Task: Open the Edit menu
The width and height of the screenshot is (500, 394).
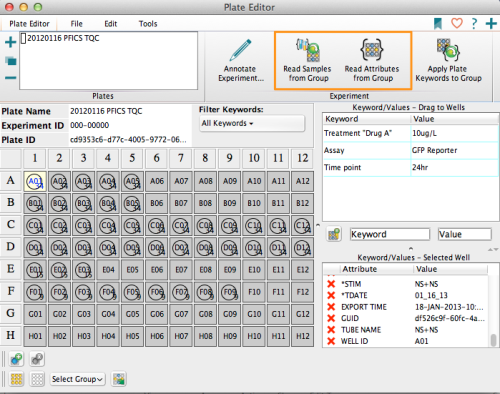Action: (111, 24)
